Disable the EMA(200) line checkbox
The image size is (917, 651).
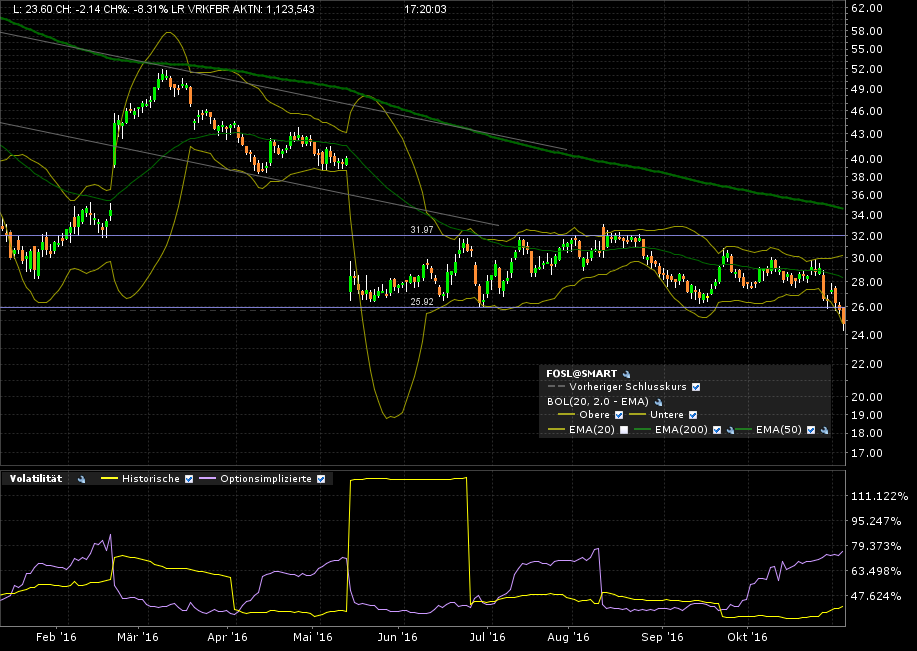click(x=718, y=429)
